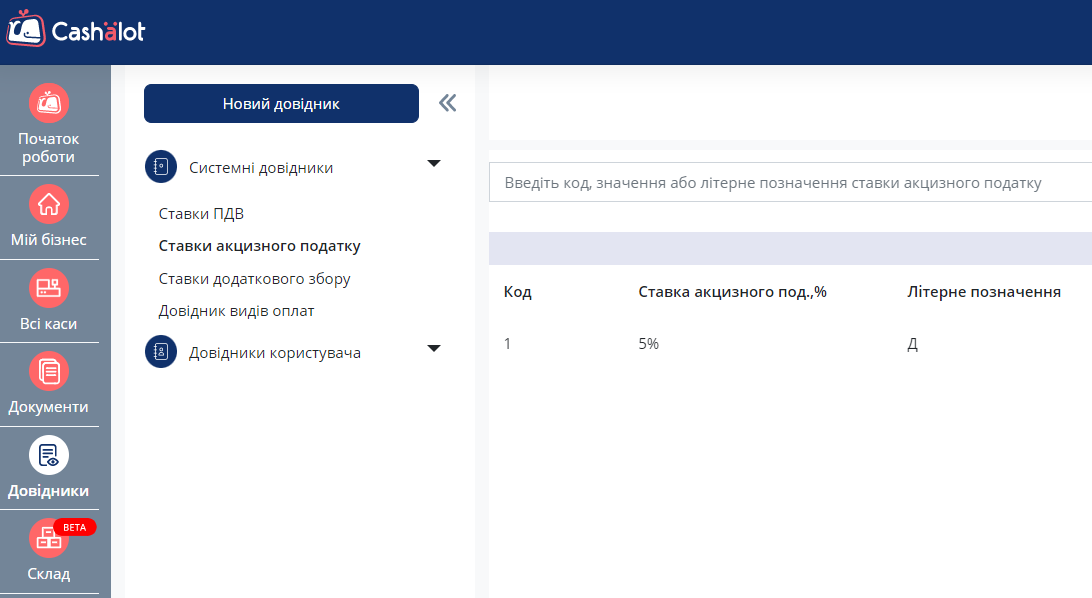
Task: Open Всі каси cash register icon
Action: pyautogui.click(x=49, y=289)
